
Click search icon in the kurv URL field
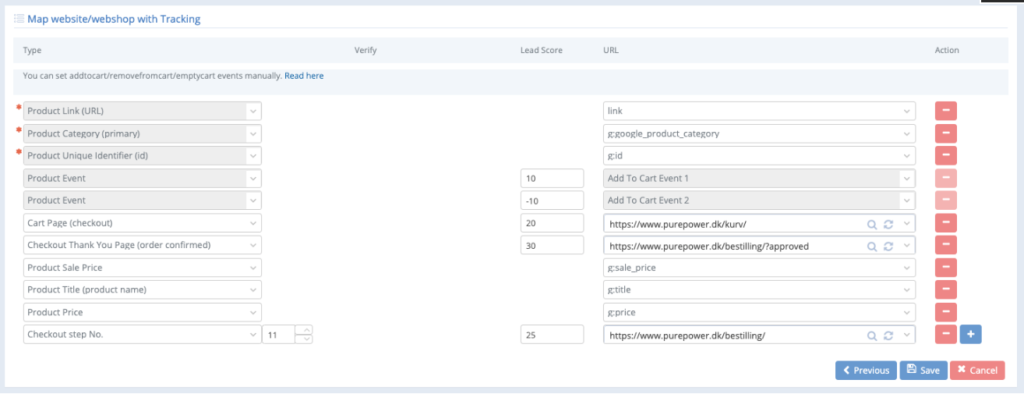[871, 224]
